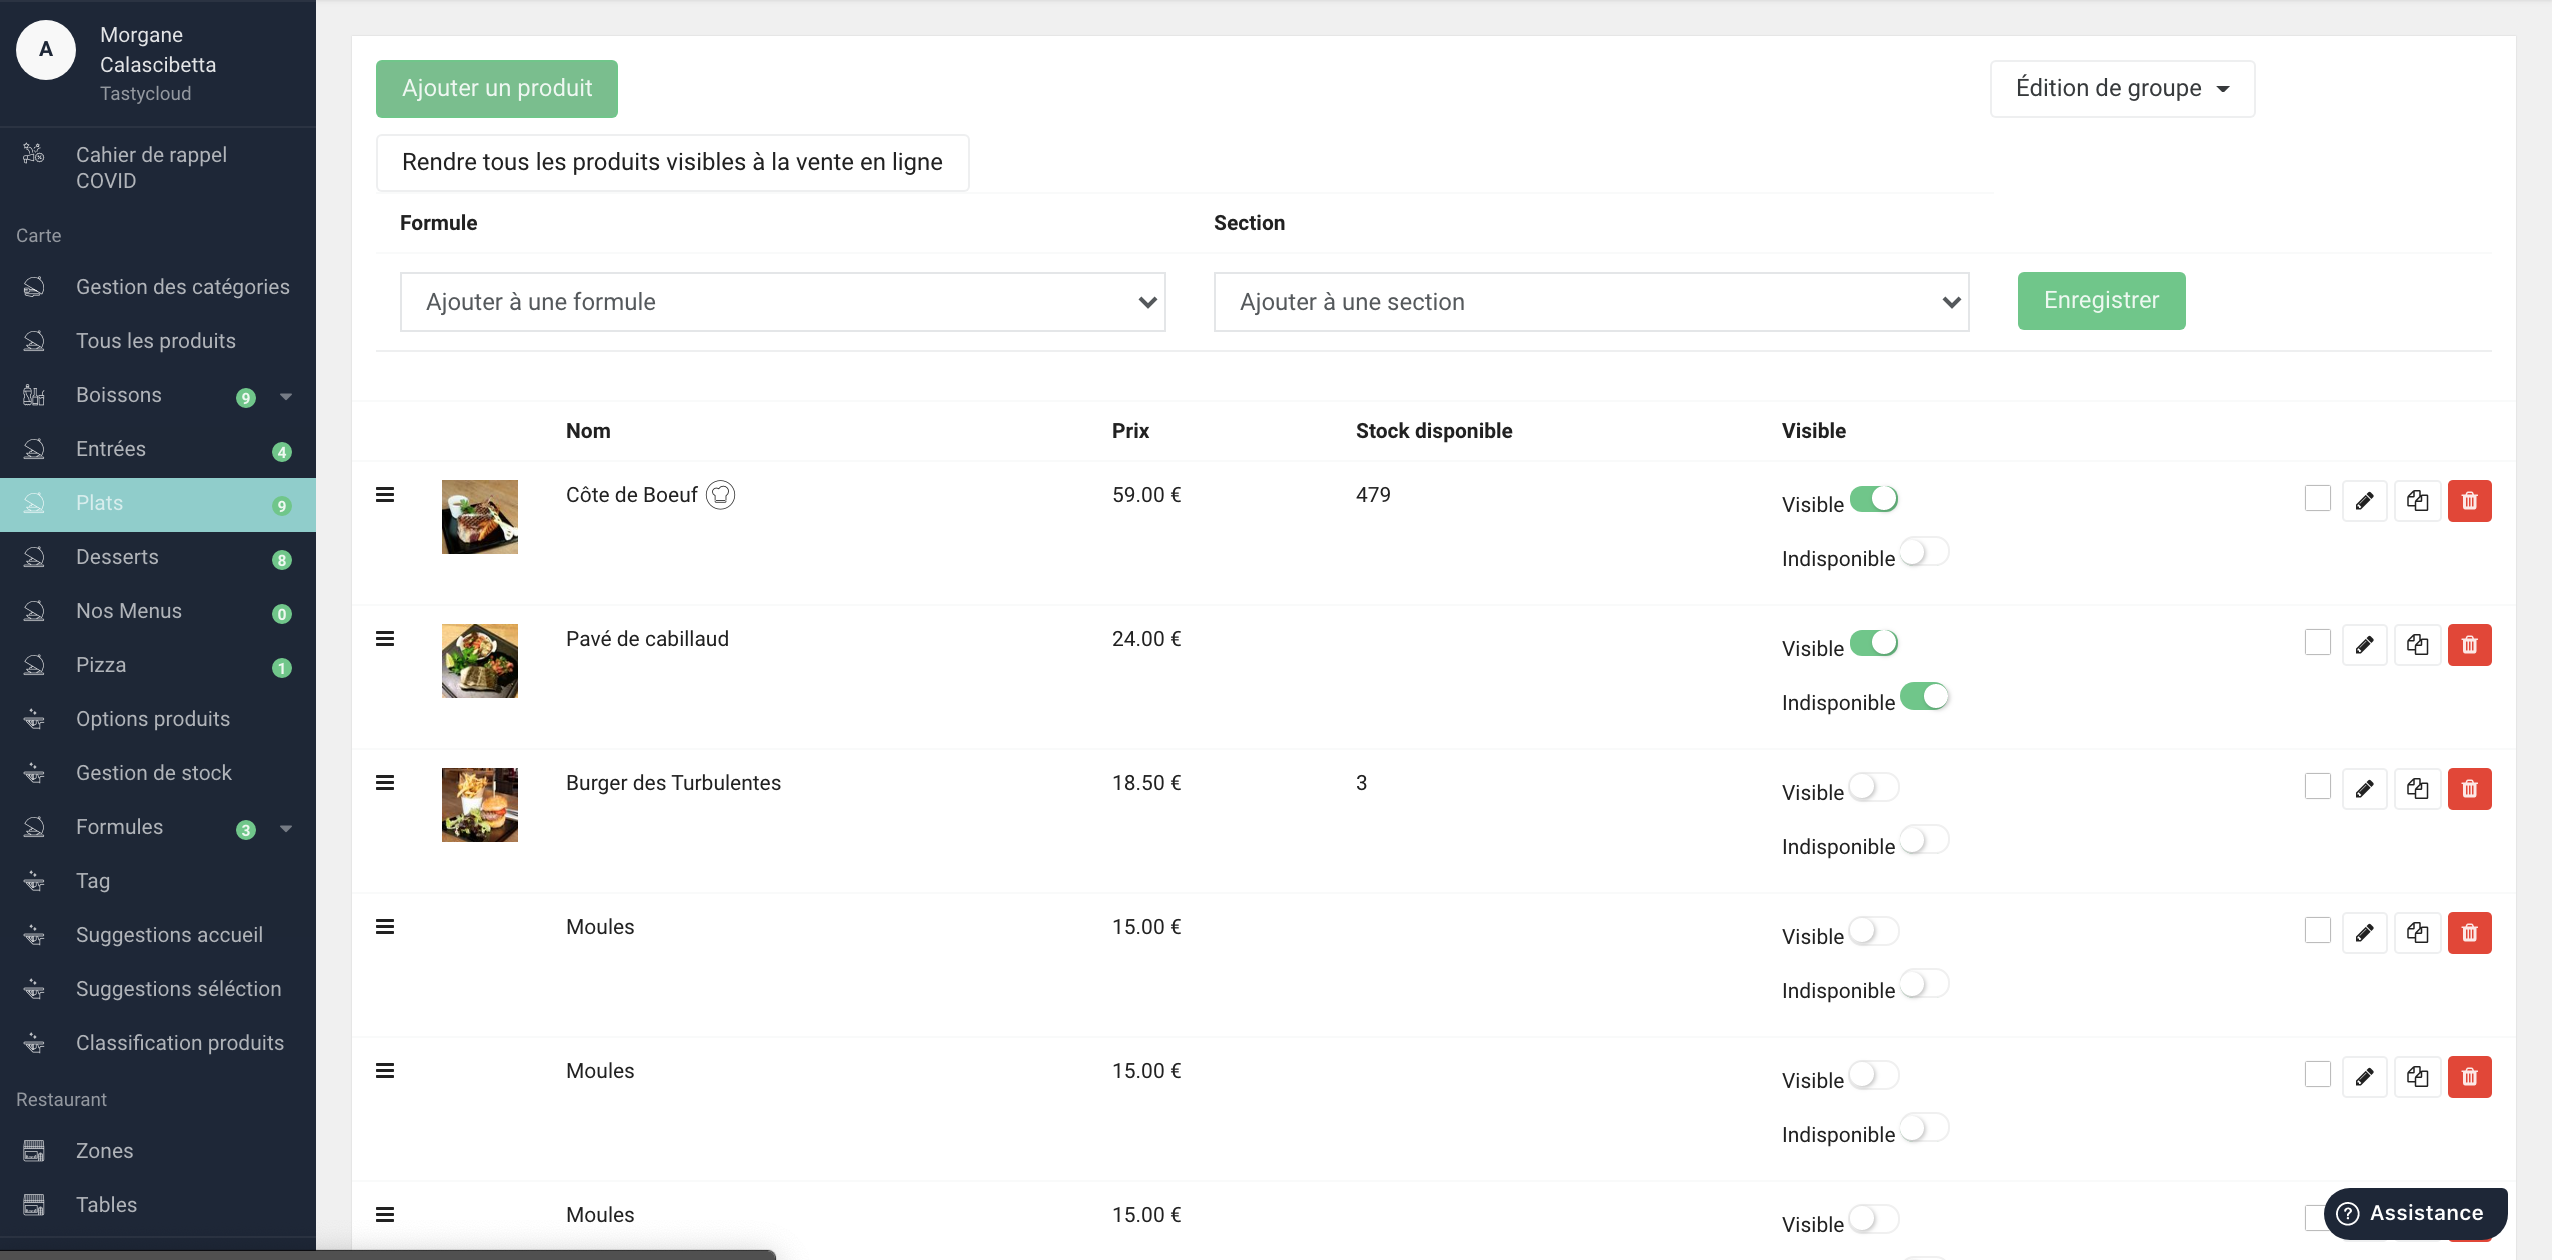This screenshot has width=2552, height=1260.
Task: Click the stock value 479
Action: pos(1373,495)
